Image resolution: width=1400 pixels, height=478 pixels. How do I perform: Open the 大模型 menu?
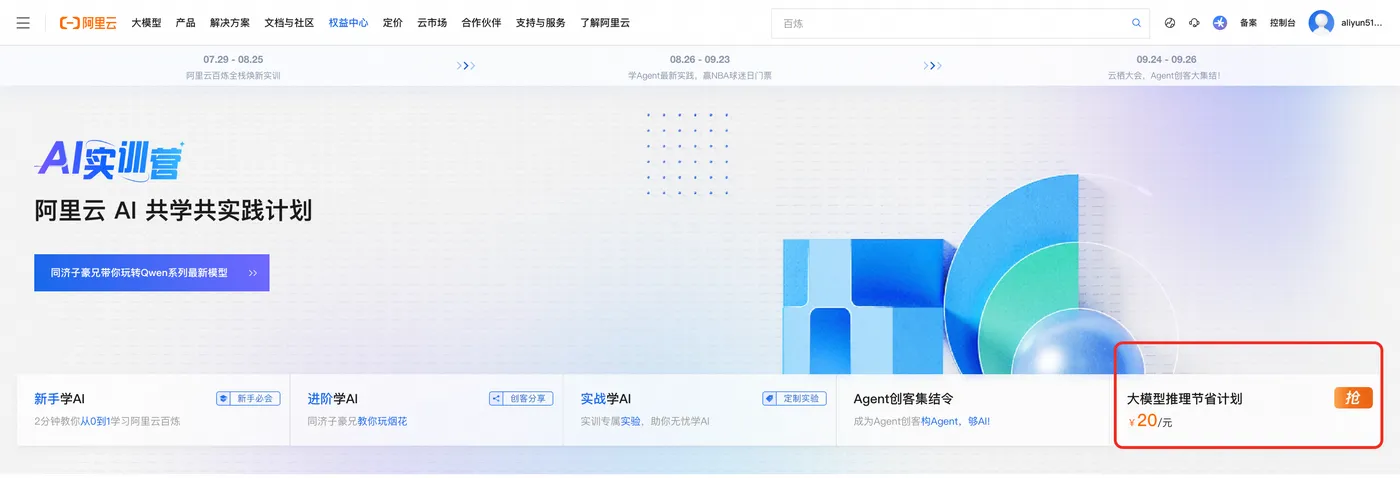pos(146,22)
